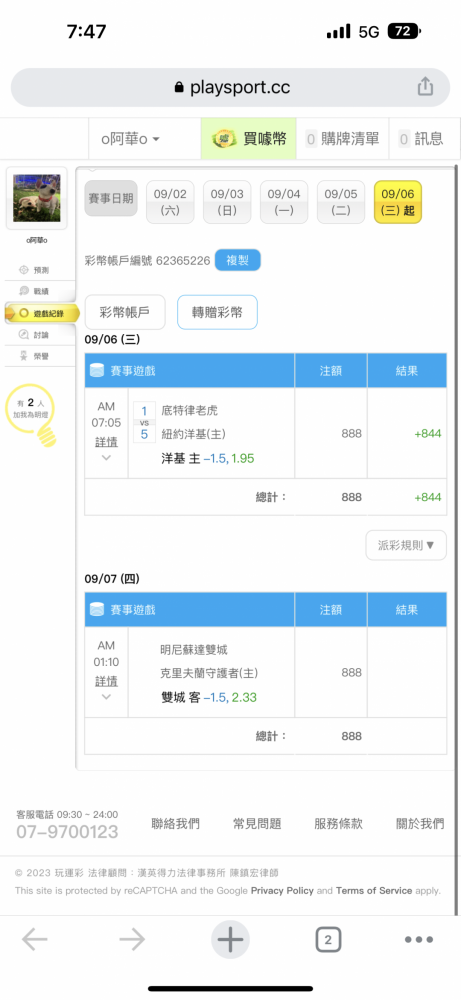This screenshot has height=1000, width=461.
Task: Click the 複製 copy button
Action: 238,261
